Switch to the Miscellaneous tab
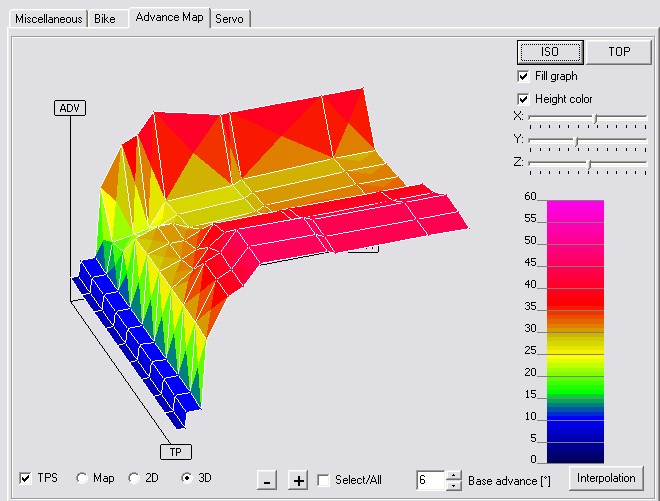 (47, 18)
